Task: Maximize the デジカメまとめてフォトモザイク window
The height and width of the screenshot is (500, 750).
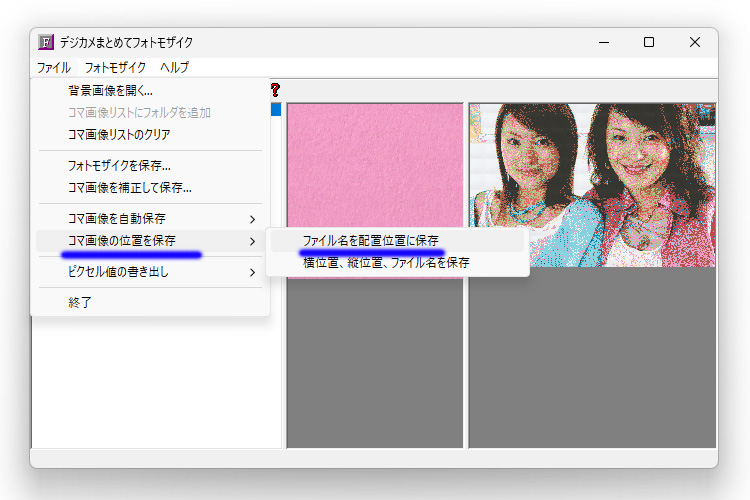Action: pyautogui.click(x=649, y=42)
